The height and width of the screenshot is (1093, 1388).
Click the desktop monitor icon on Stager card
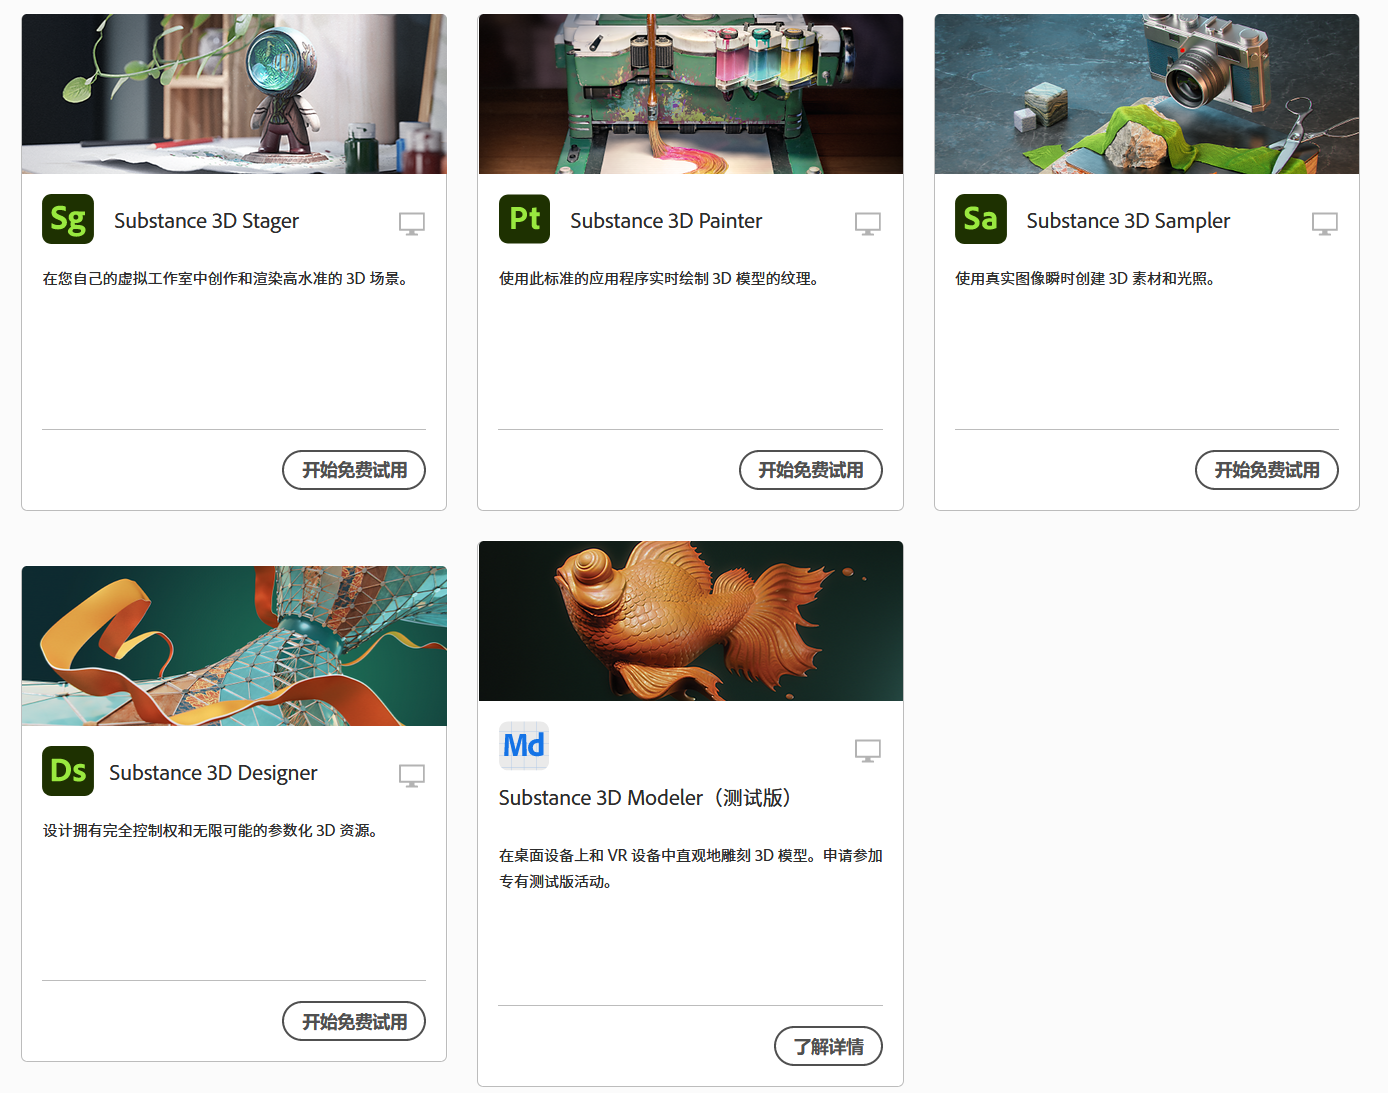click(412, 223)
